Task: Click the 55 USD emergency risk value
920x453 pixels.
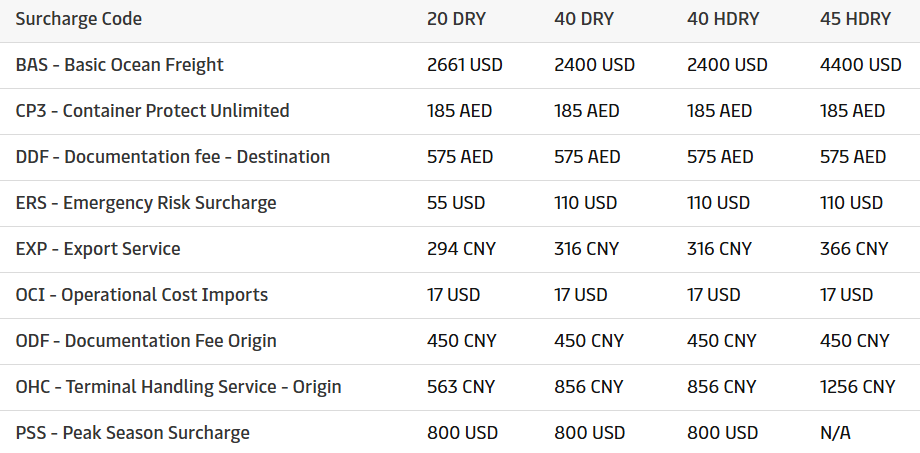Action: (456, 203)
